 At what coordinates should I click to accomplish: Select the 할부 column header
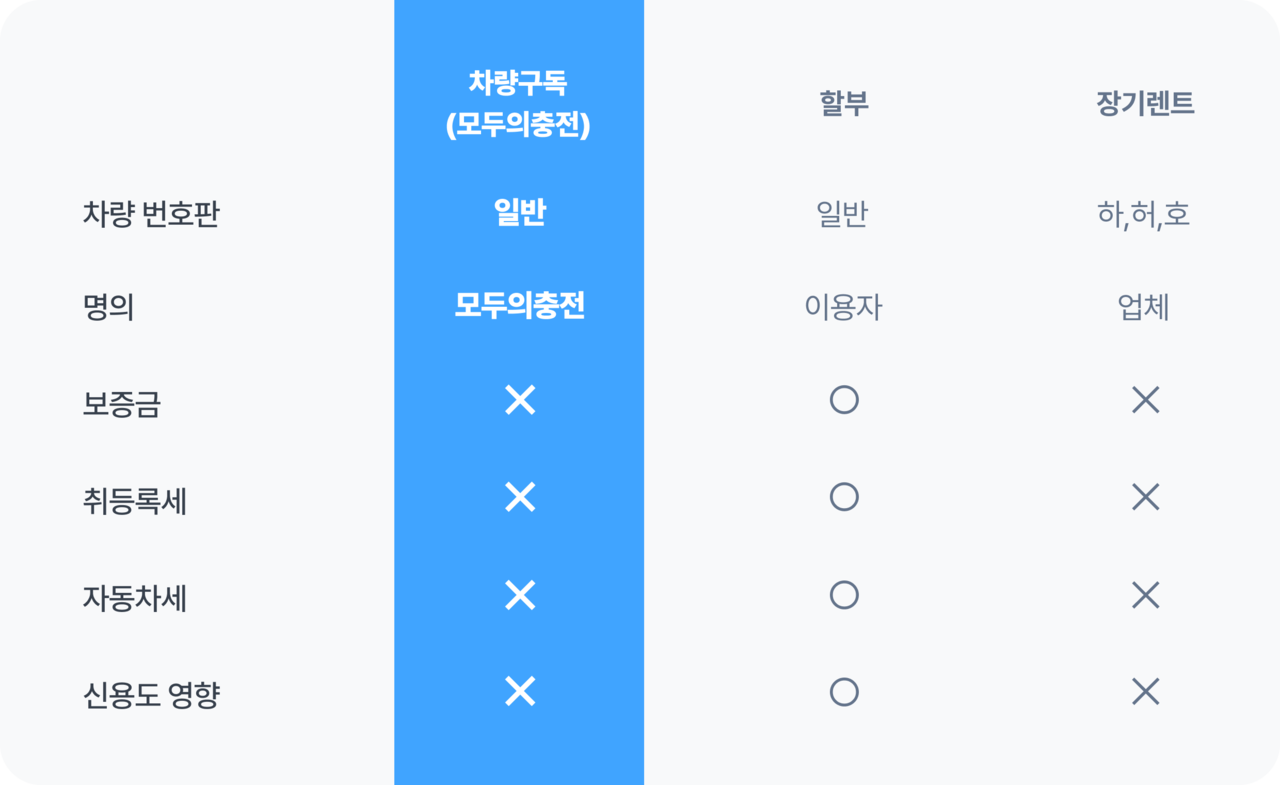tap(844, 104)
